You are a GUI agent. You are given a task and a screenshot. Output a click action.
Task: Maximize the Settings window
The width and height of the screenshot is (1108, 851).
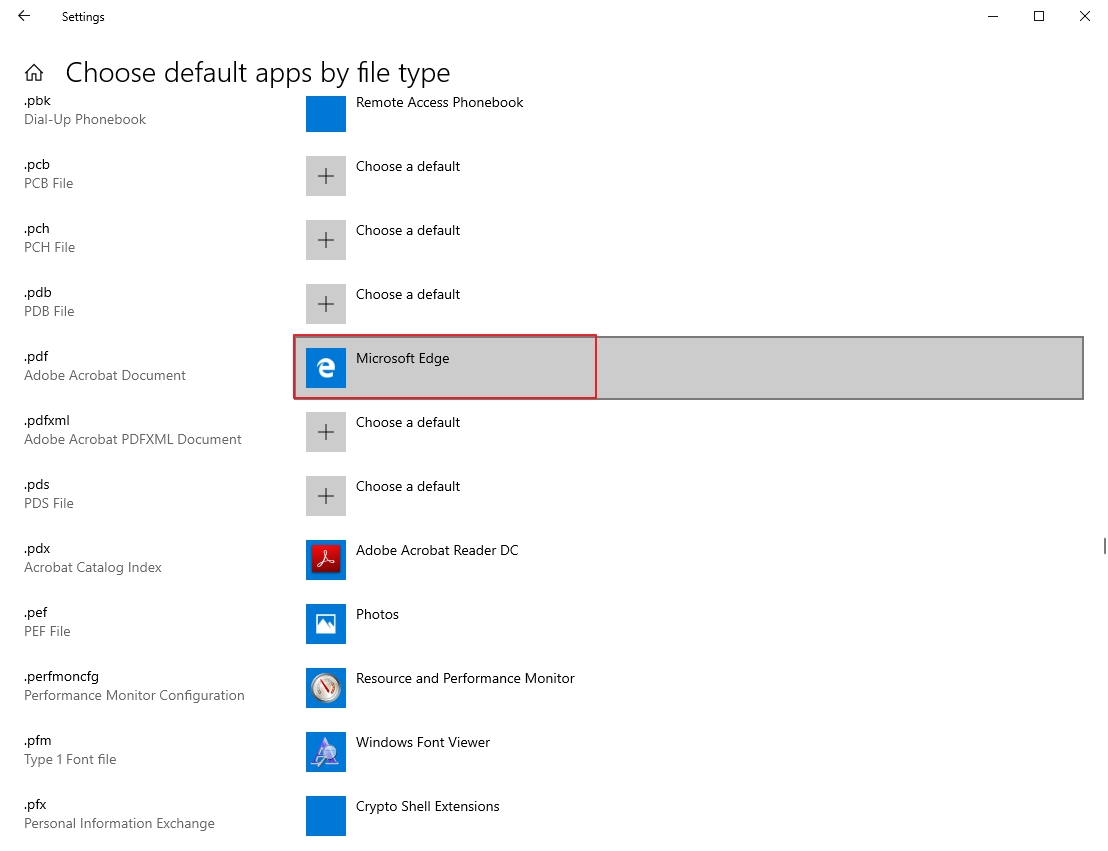point(1039,16)
